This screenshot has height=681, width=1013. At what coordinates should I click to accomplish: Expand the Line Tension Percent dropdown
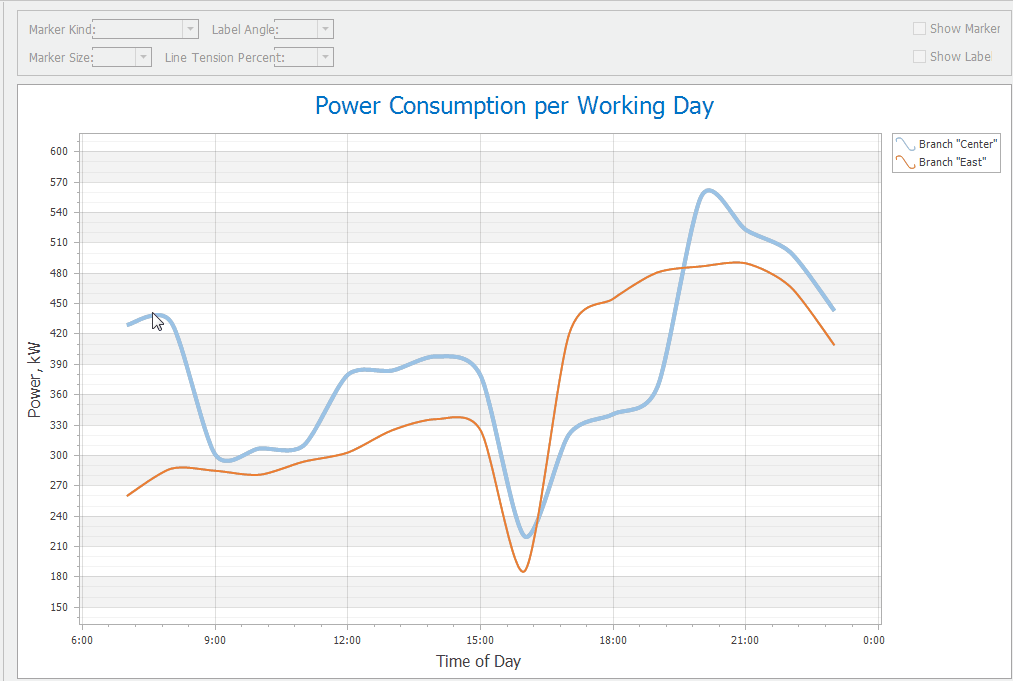[324, 58]
